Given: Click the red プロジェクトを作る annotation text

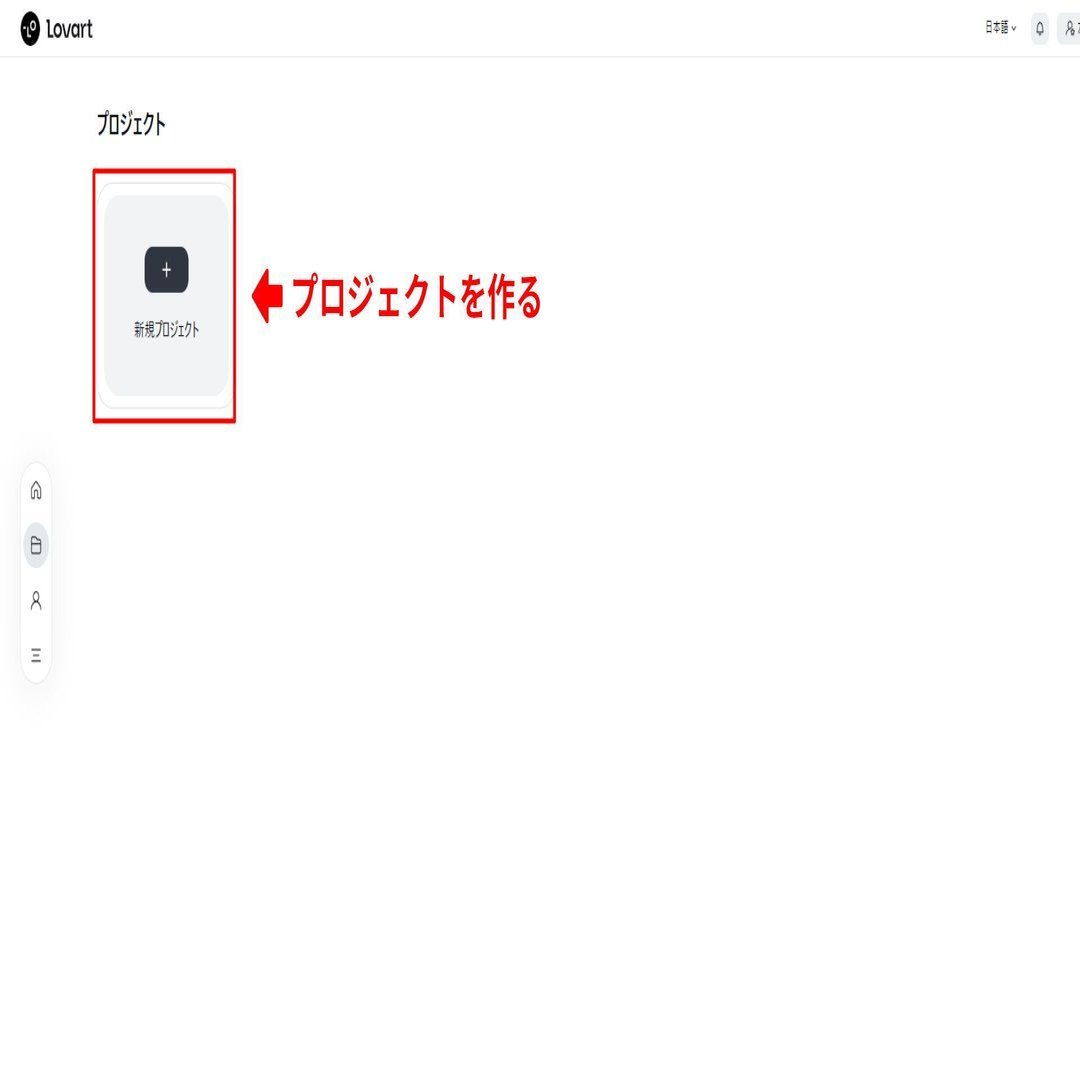Looking at the screenshot, I should 417,296.
